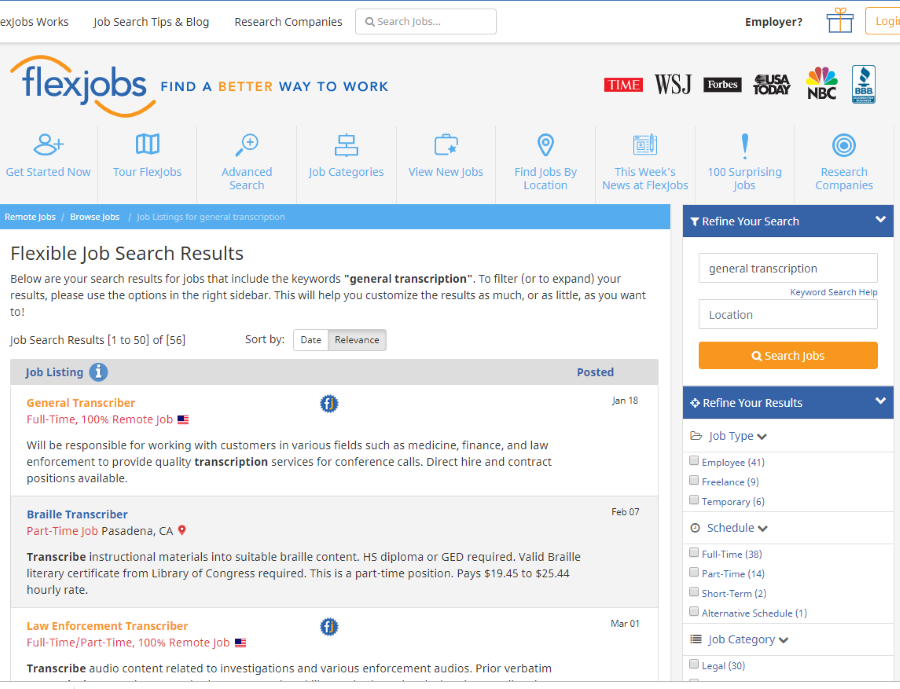
Task: Sort results by Date
Action: pyautogui.click(x=311, y=340)
